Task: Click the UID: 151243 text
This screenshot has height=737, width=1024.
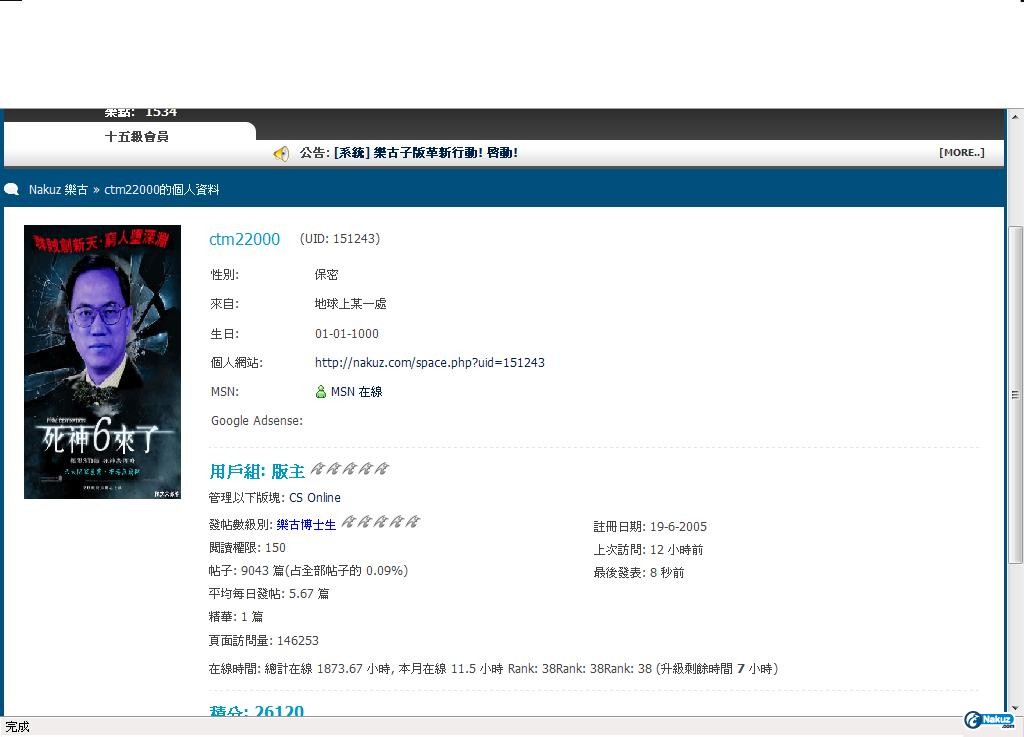Action: 340,239
